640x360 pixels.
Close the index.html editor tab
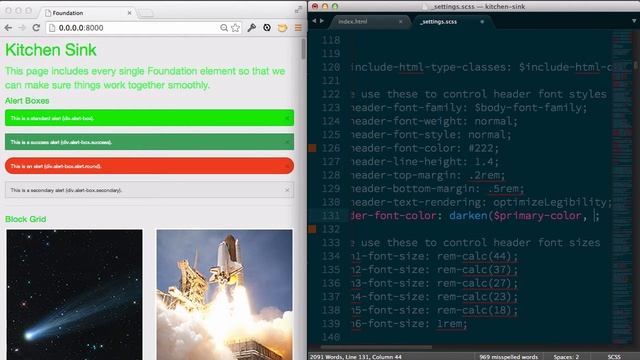tap(400, 22)
